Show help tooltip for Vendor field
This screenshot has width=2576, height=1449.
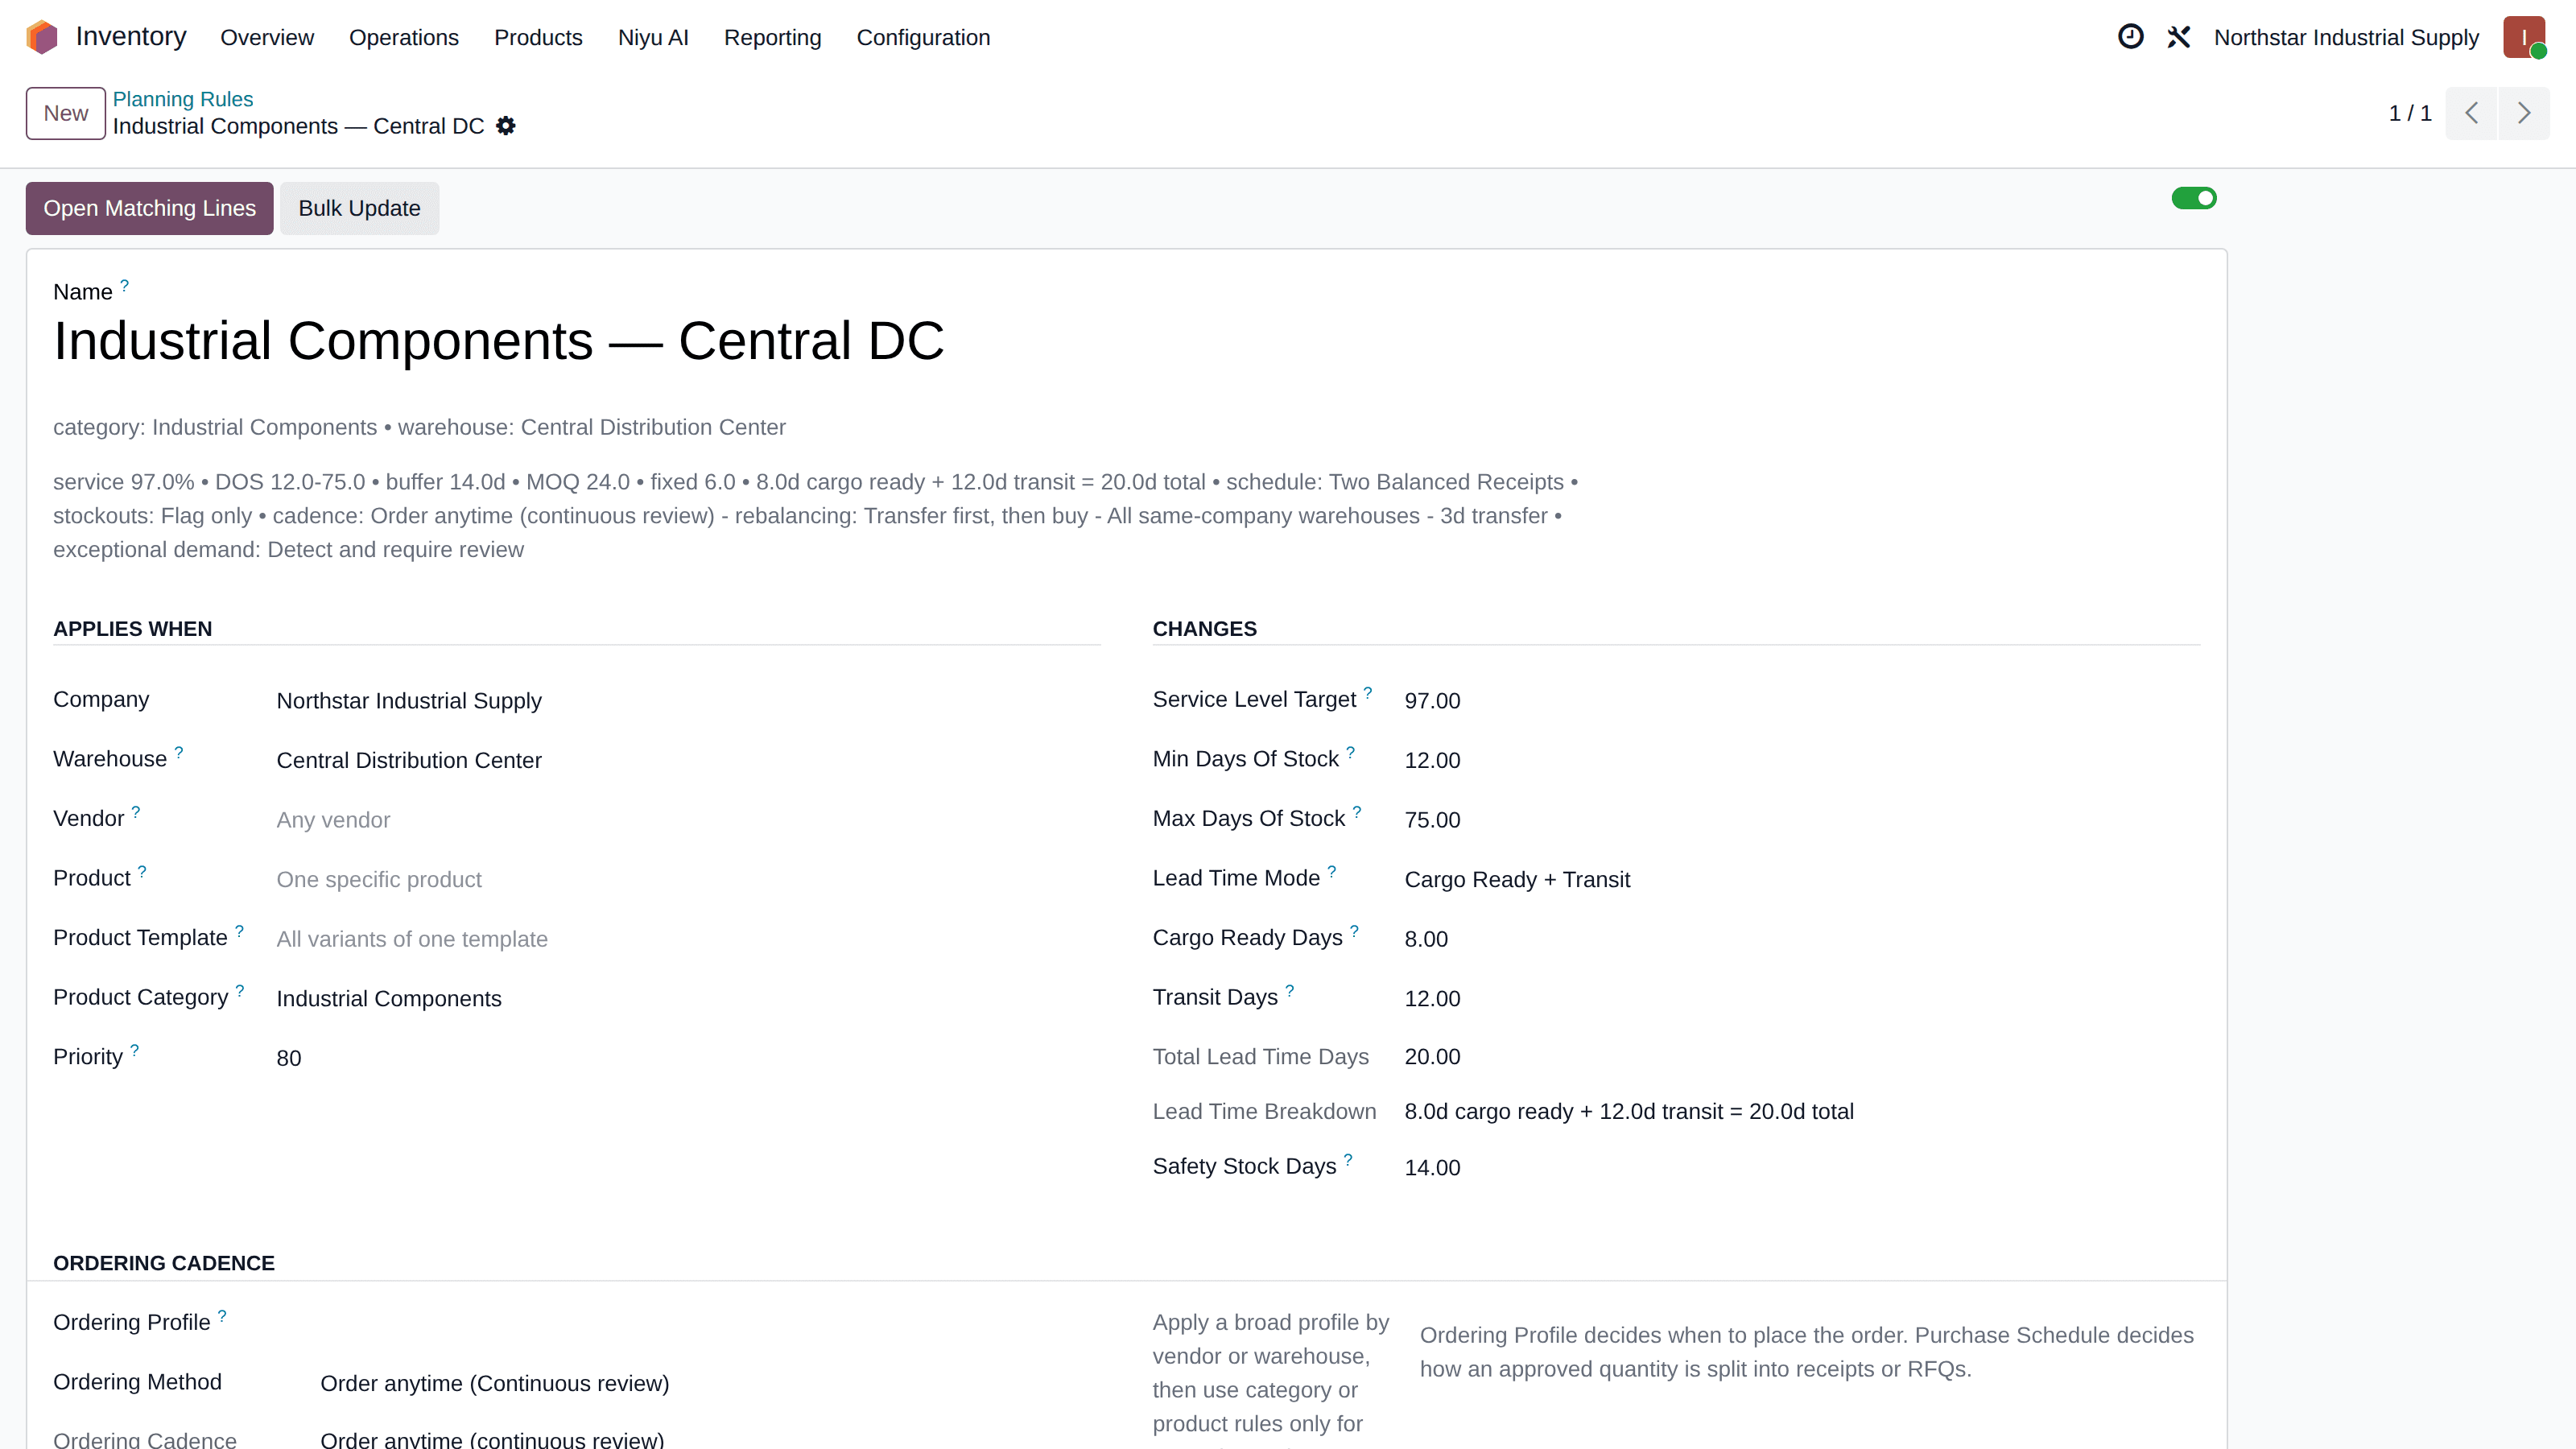click(x=136, y=812)
